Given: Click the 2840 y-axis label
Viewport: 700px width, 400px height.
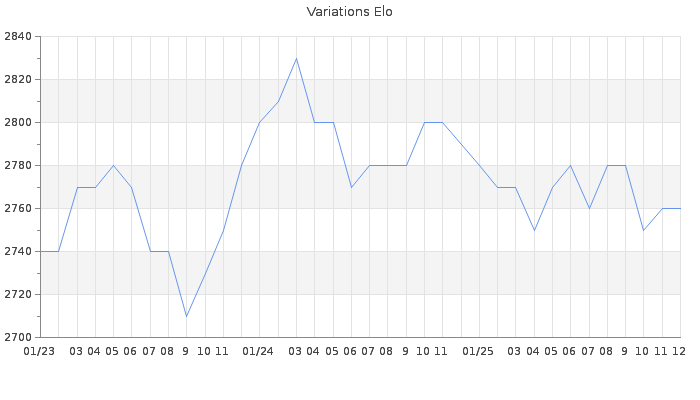Looking at the screenshot, I should coord(18,37).
